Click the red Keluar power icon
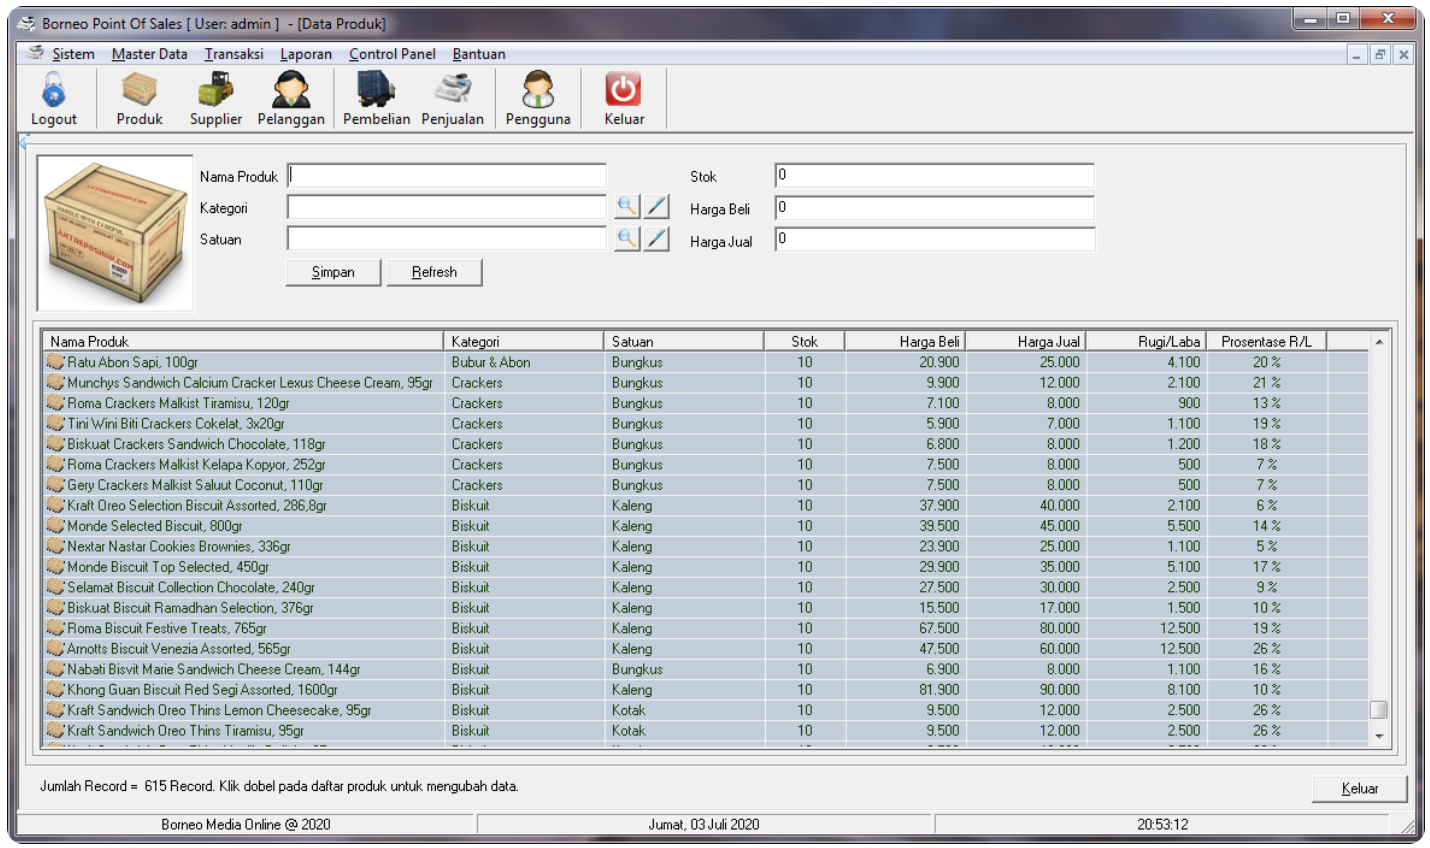Screen dimensions: 1430x848 click(x=623, y=90)
